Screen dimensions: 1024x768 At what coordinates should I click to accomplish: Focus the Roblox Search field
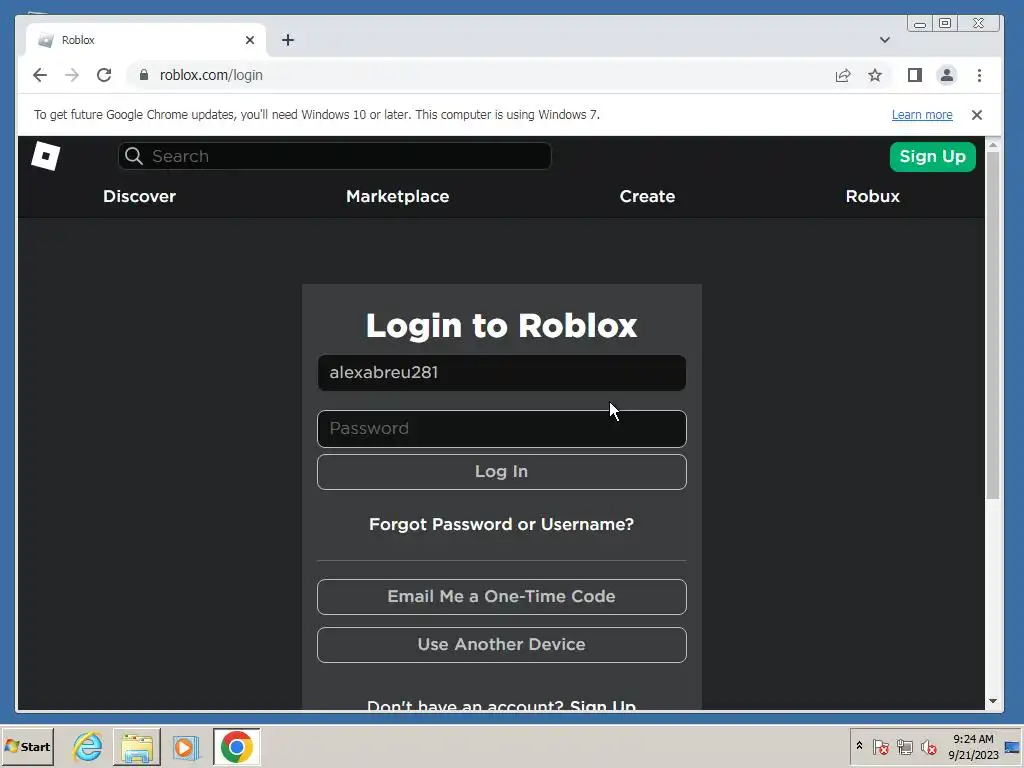click(x=334, y=156)
